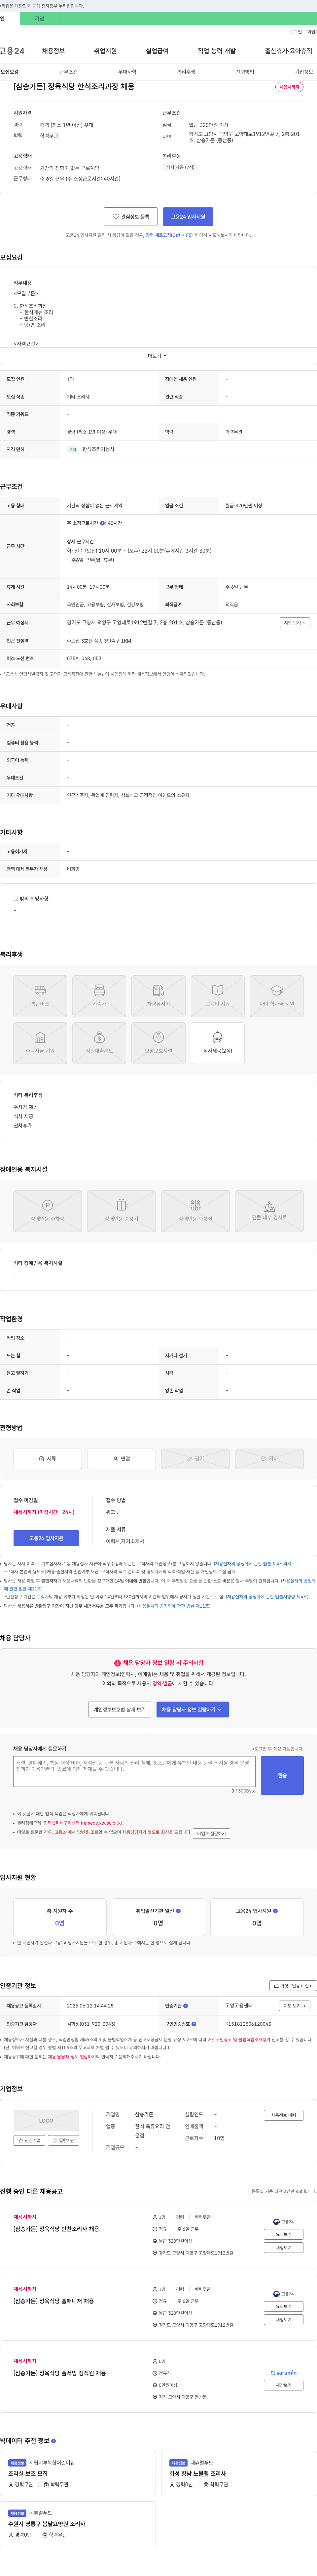Screen dimensions: 317x2576
Task: Click the 기숙사 welfare icon
Action: pyautogui.click(x=99, y=990)
